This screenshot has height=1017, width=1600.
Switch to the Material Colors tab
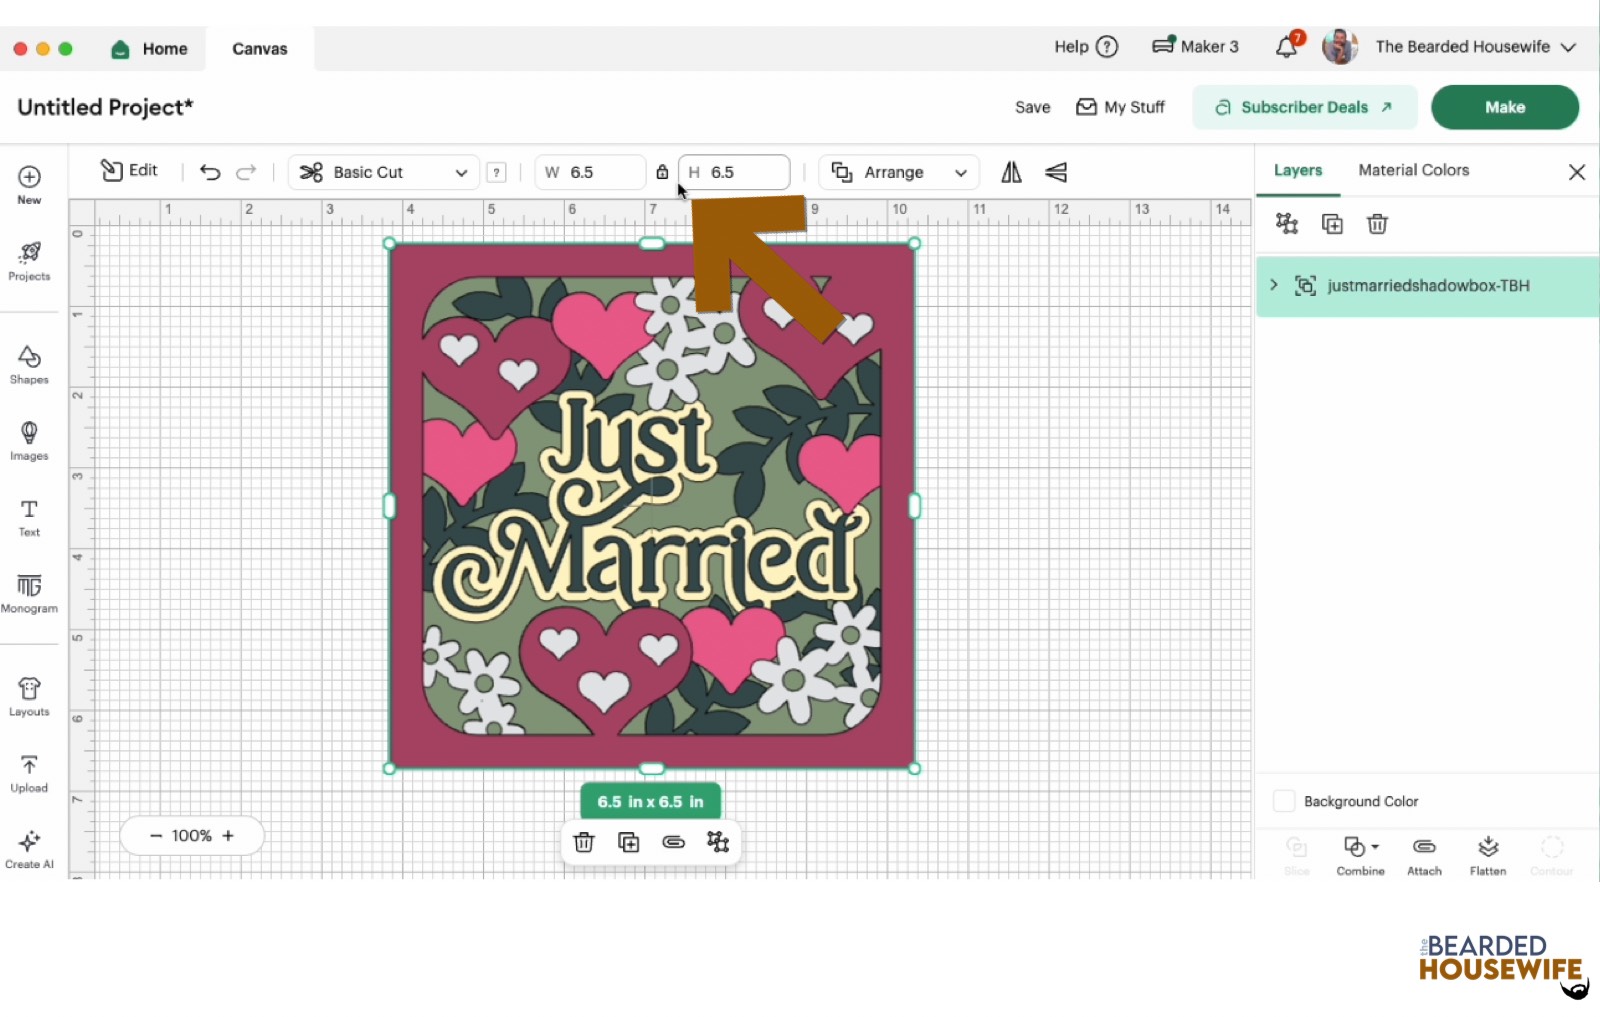pyautogui.click(x=1412, y=170)
